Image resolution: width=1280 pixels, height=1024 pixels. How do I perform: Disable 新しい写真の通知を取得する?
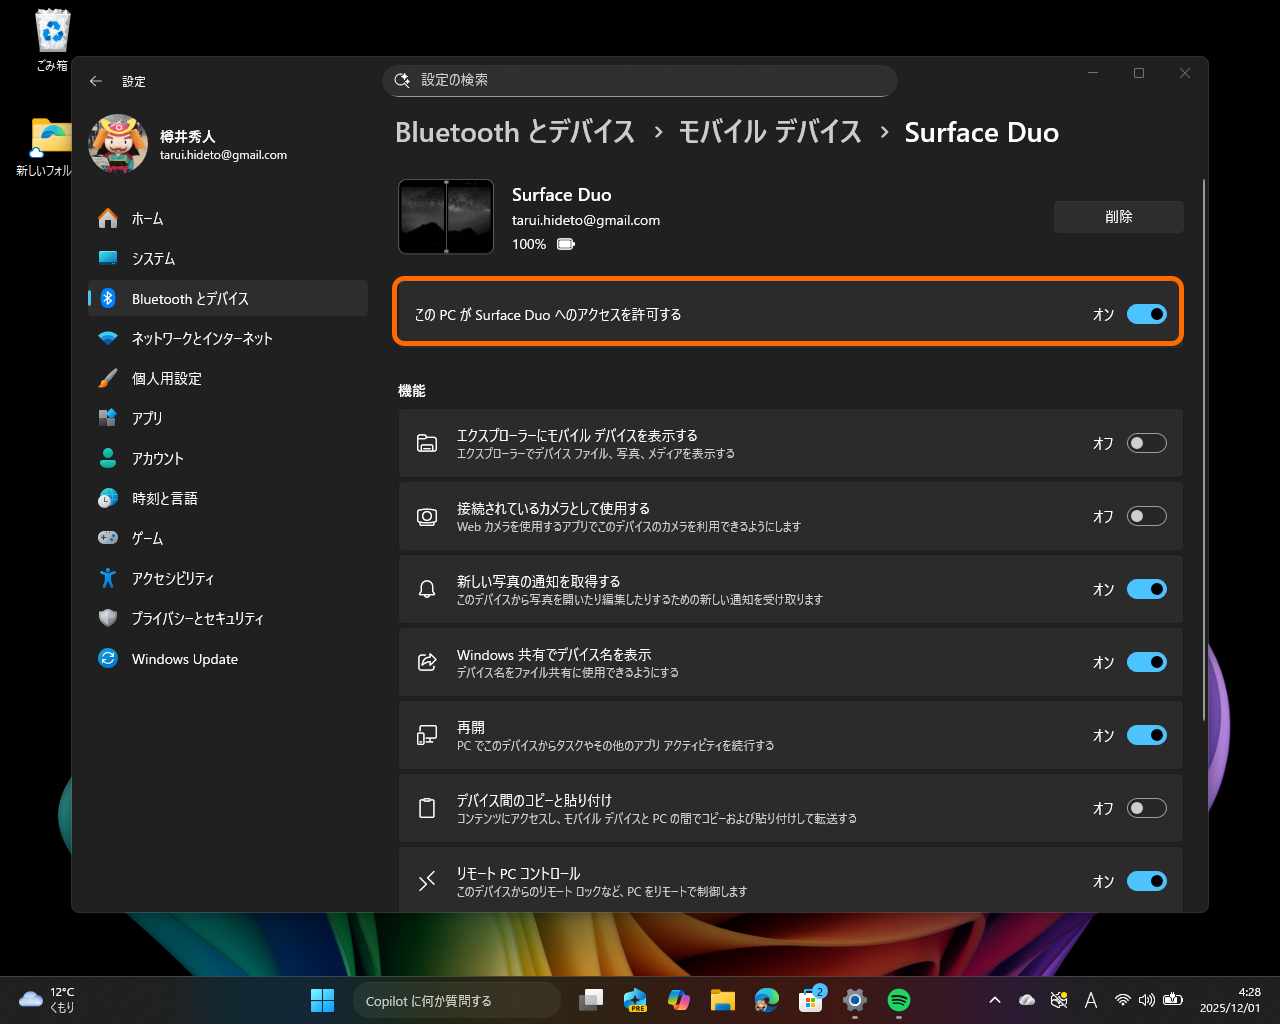point(1147,589)
